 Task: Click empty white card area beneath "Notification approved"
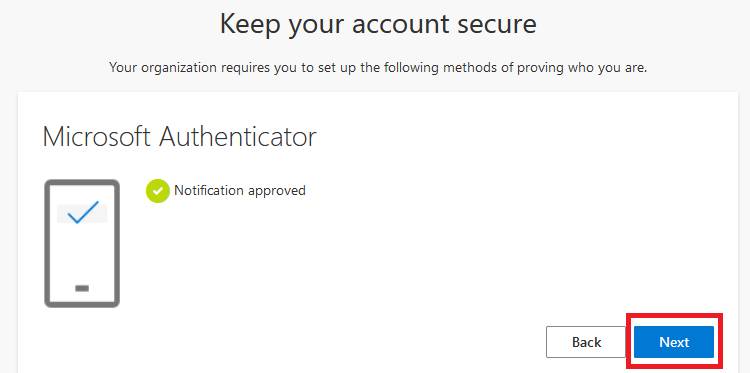(335, 258)
